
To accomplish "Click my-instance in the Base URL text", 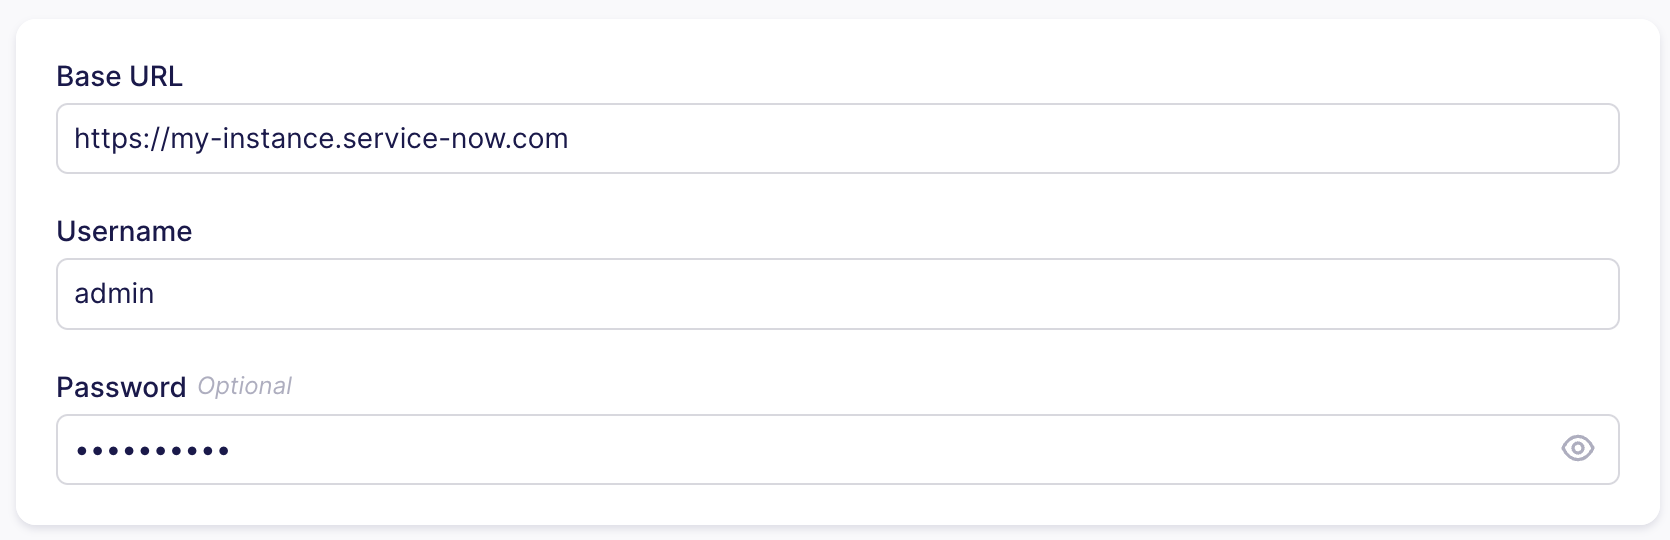I will pos(254,139).
